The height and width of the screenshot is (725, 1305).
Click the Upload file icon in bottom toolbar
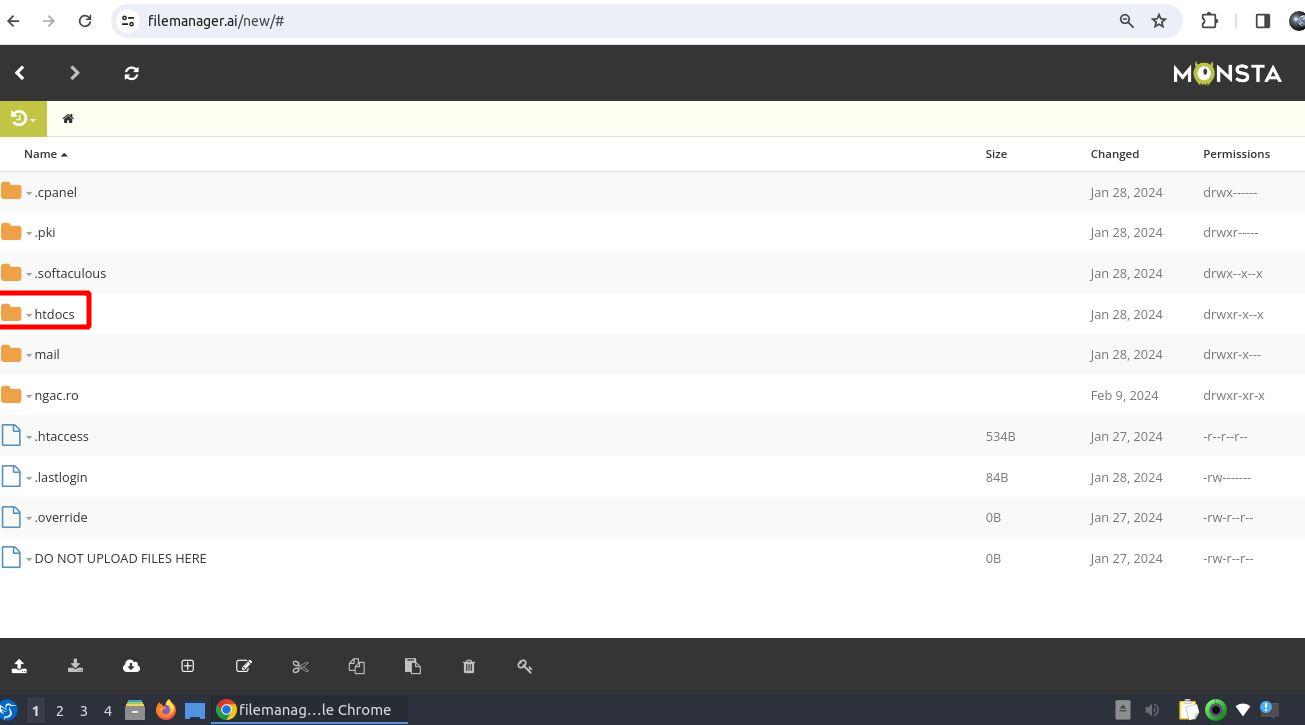click(19, 666)
